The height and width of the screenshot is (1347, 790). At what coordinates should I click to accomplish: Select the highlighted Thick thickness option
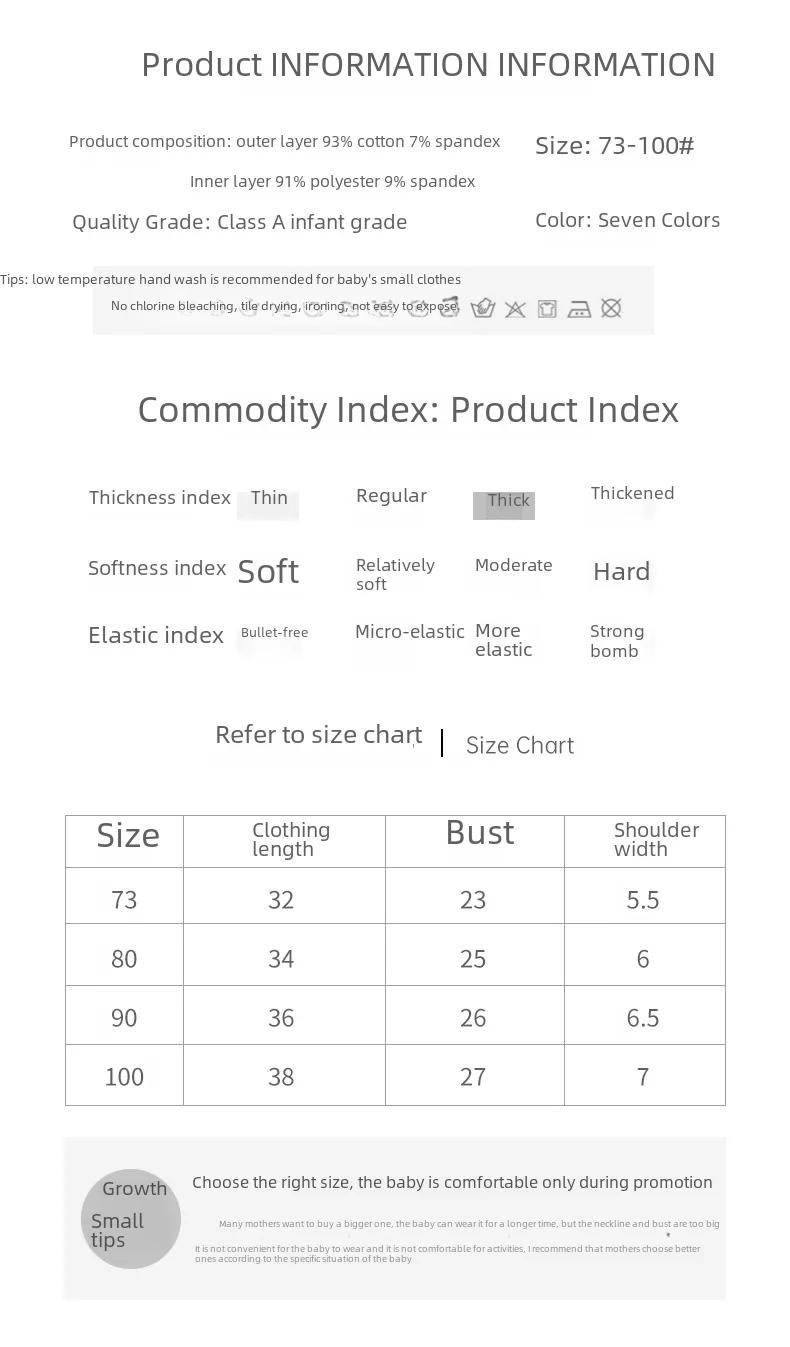pyautogui.click(x=504, y=505)
